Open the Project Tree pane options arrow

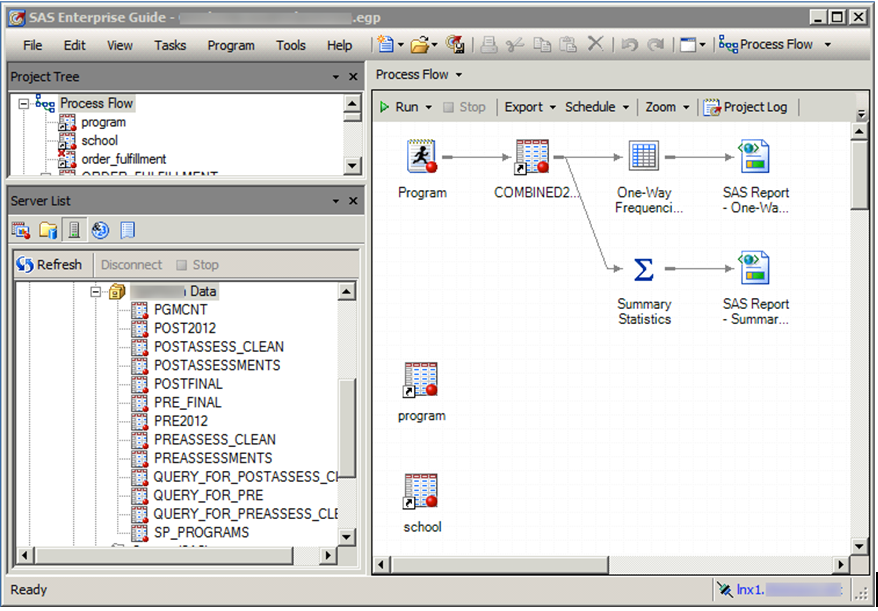[x=335, y=77]
